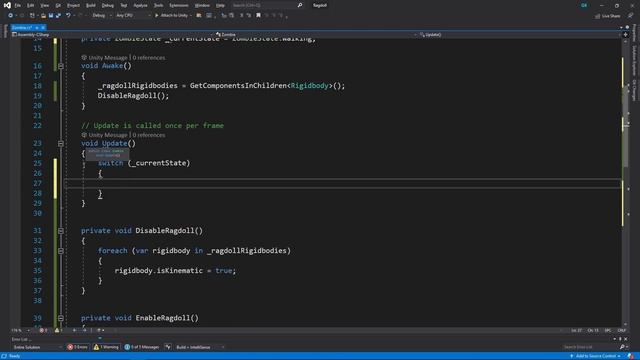Open the Git menu
640x360 pixels.
pyautogui.click(x=58, y=5)
